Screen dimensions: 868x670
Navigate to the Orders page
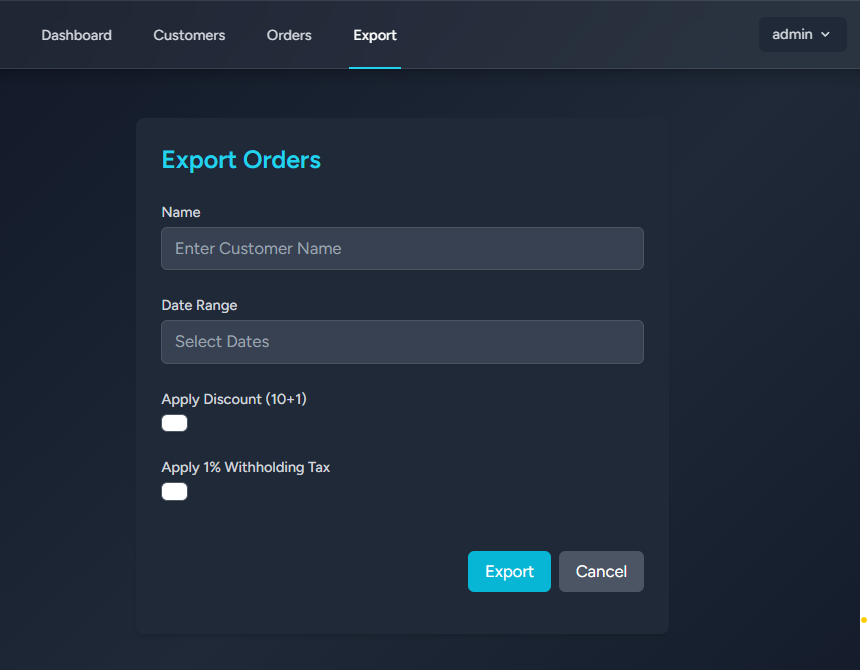(x=289, y=34)
